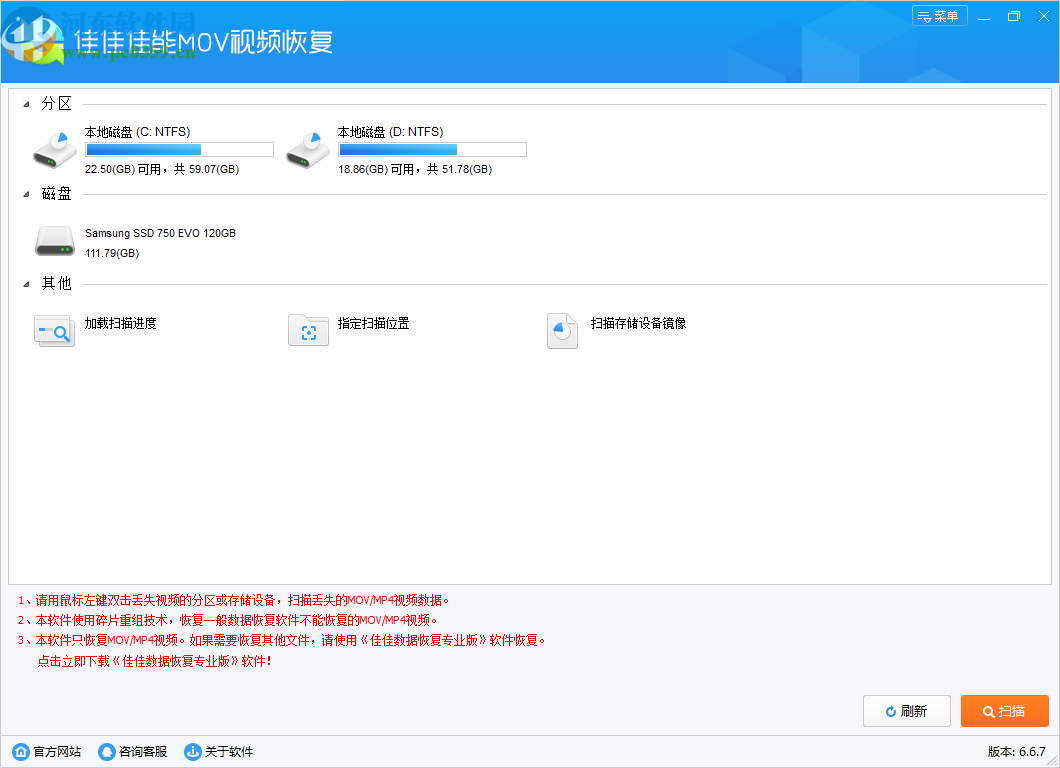Viewport: 1060px width, 768px height.
Task: Click the 版本: 6.6.7 version label
Action: (1013, 751)
